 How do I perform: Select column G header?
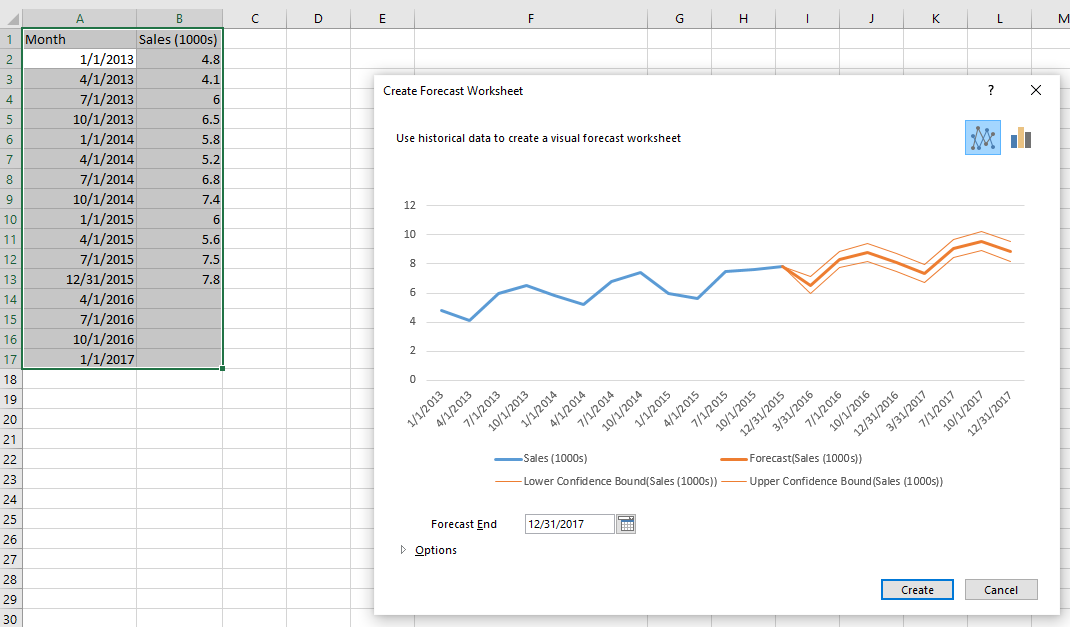point(680,18)
